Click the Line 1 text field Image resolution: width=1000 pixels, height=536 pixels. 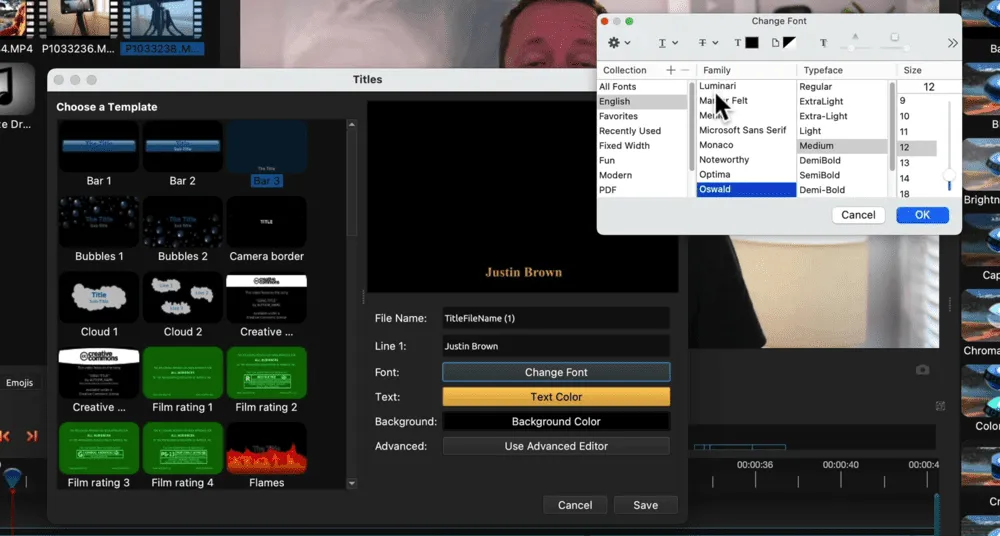pos(556,346)
